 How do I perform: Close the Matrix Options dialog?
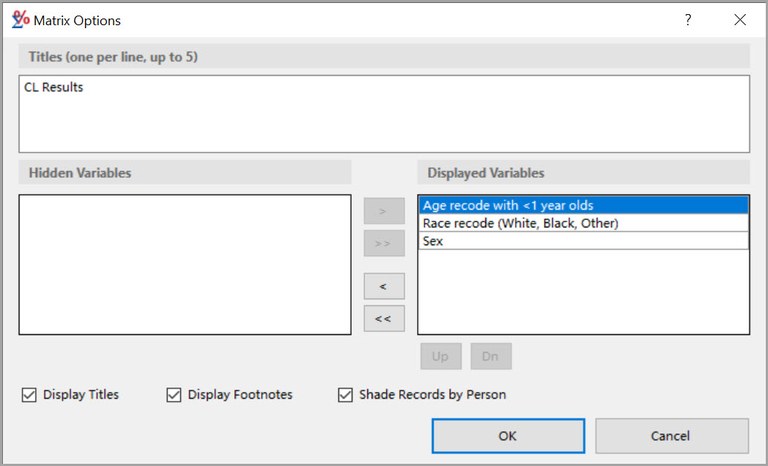coord(740,20)
